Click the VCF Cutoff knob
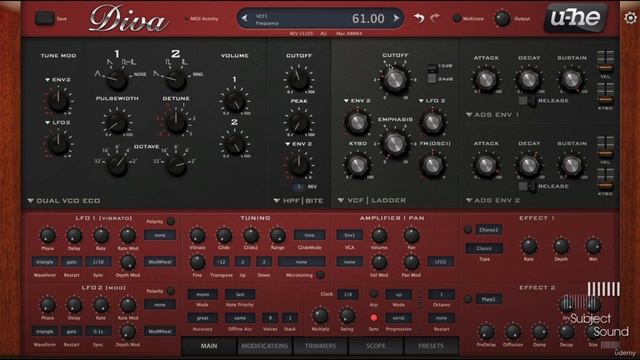640x360 pixels. click(x=395, y=79)
